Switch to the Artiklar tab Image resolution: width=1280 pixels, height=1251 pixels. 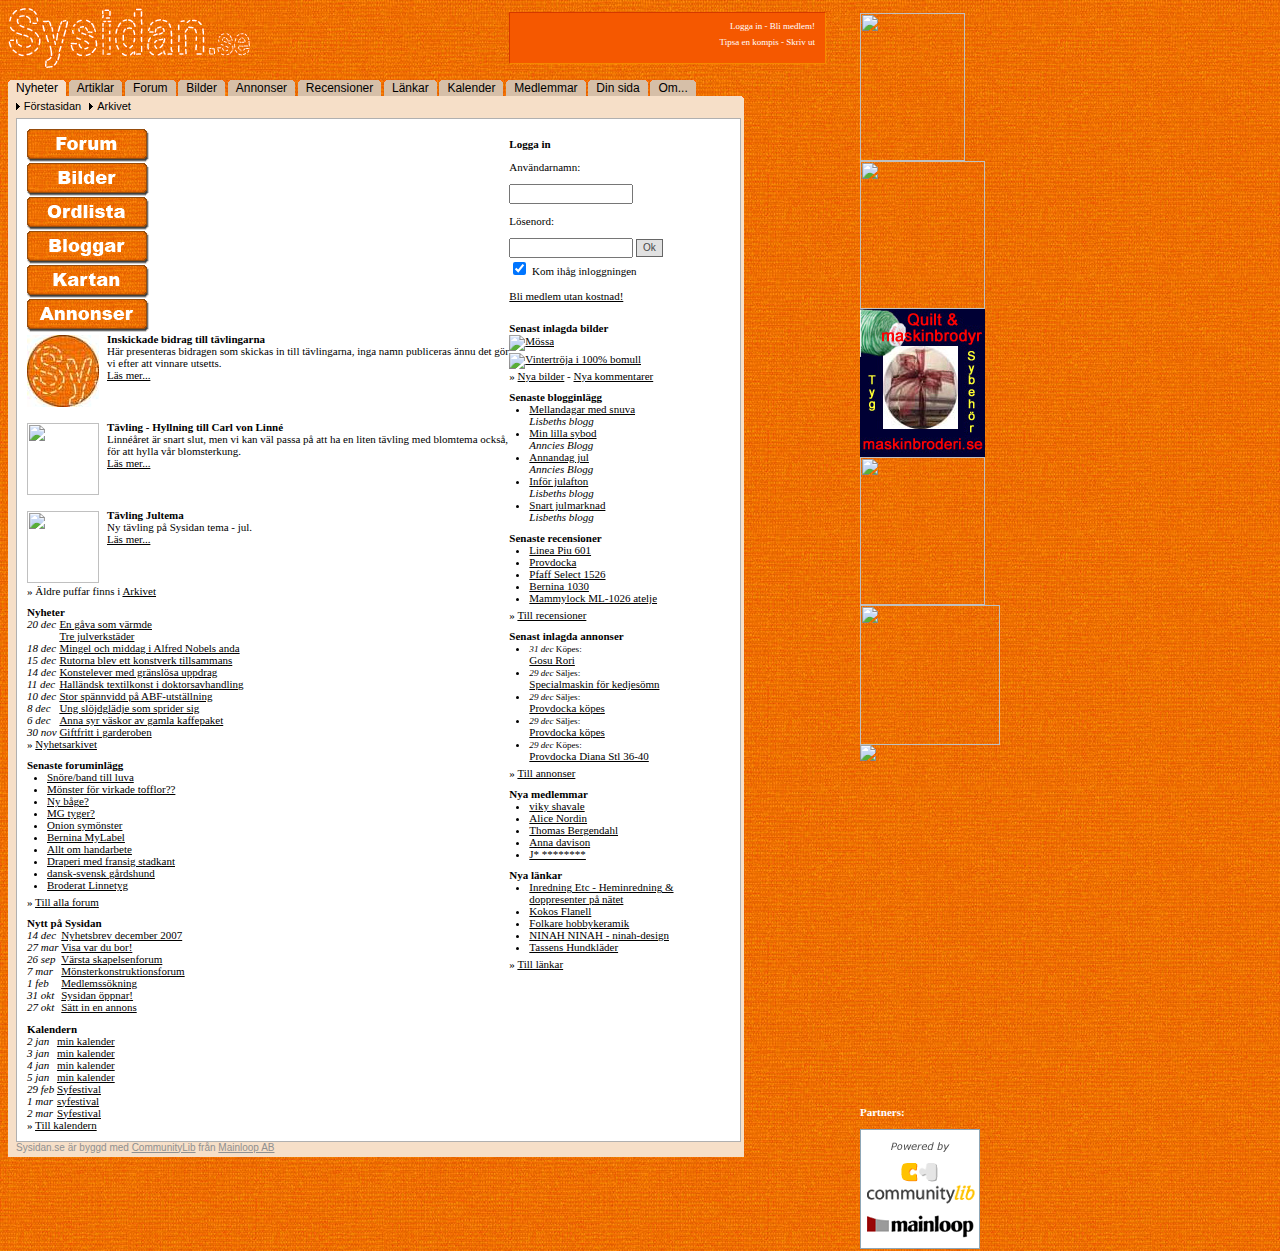coord(95,88)
